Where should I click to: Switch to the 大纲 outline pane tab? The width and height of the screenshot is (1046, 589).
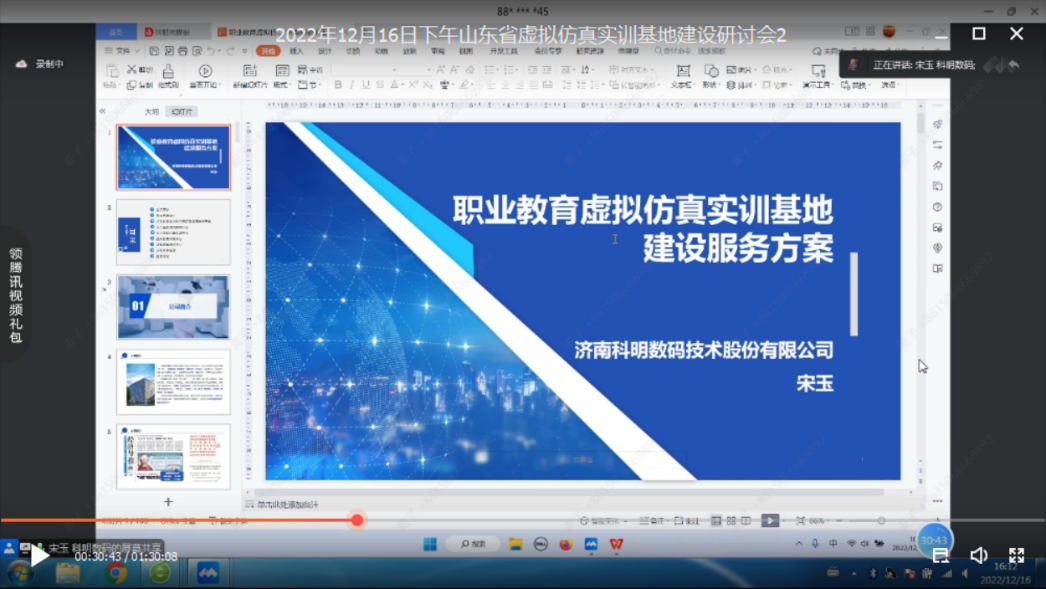point(152,111)
